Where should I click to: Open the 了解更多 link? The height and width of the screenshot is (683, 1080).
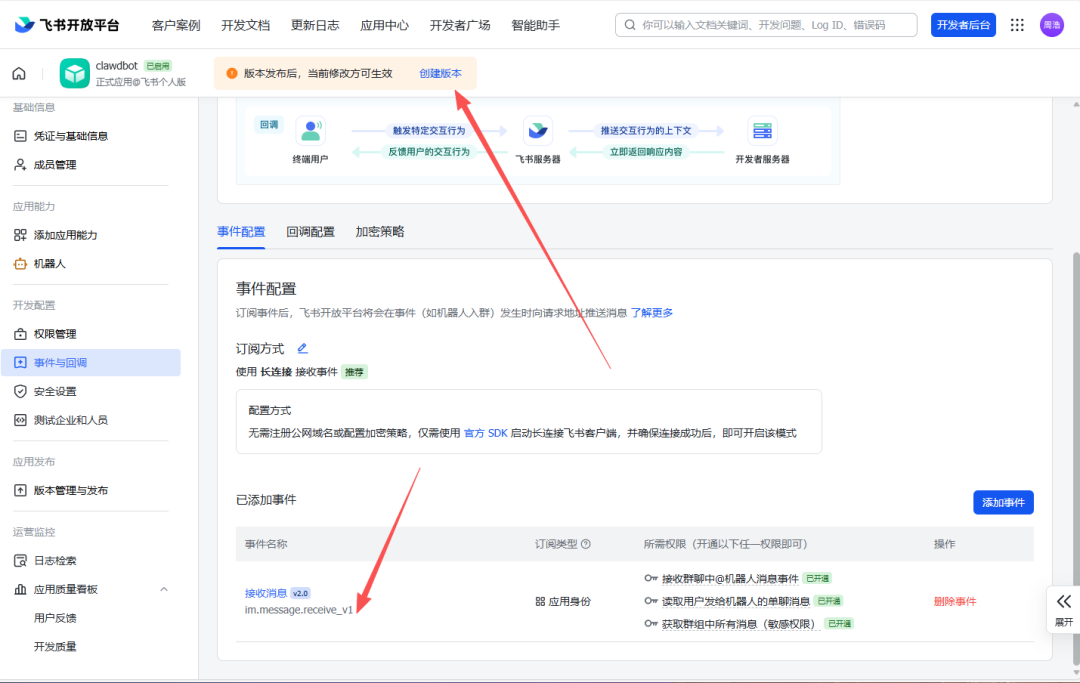pos(652,313)
